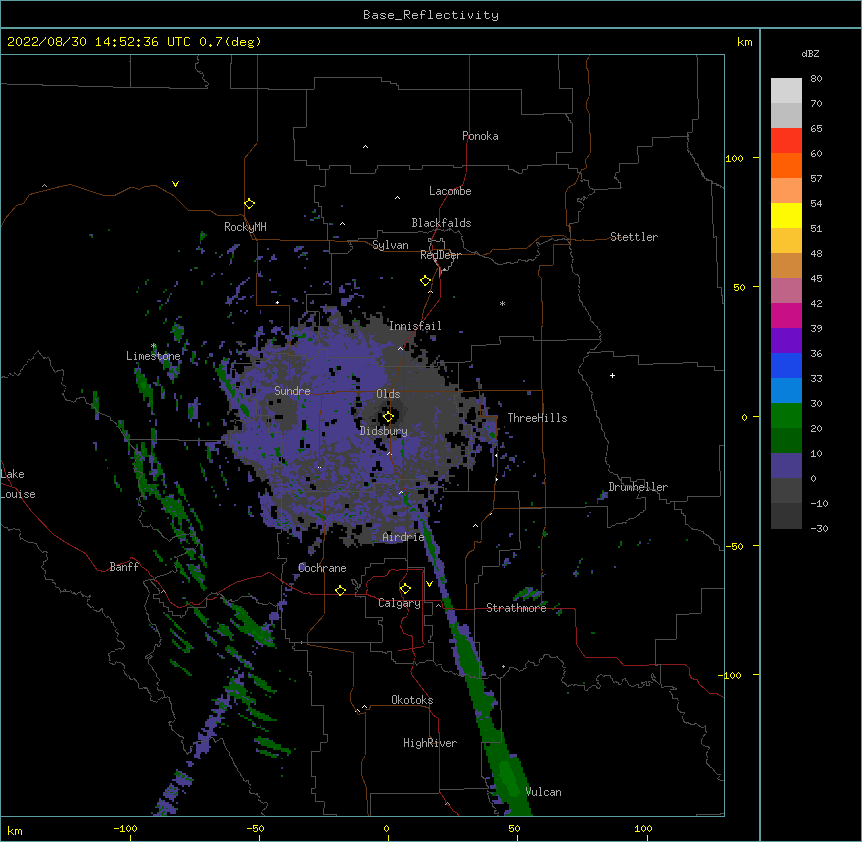Click the Stettler city label

[x=634, y=237]
